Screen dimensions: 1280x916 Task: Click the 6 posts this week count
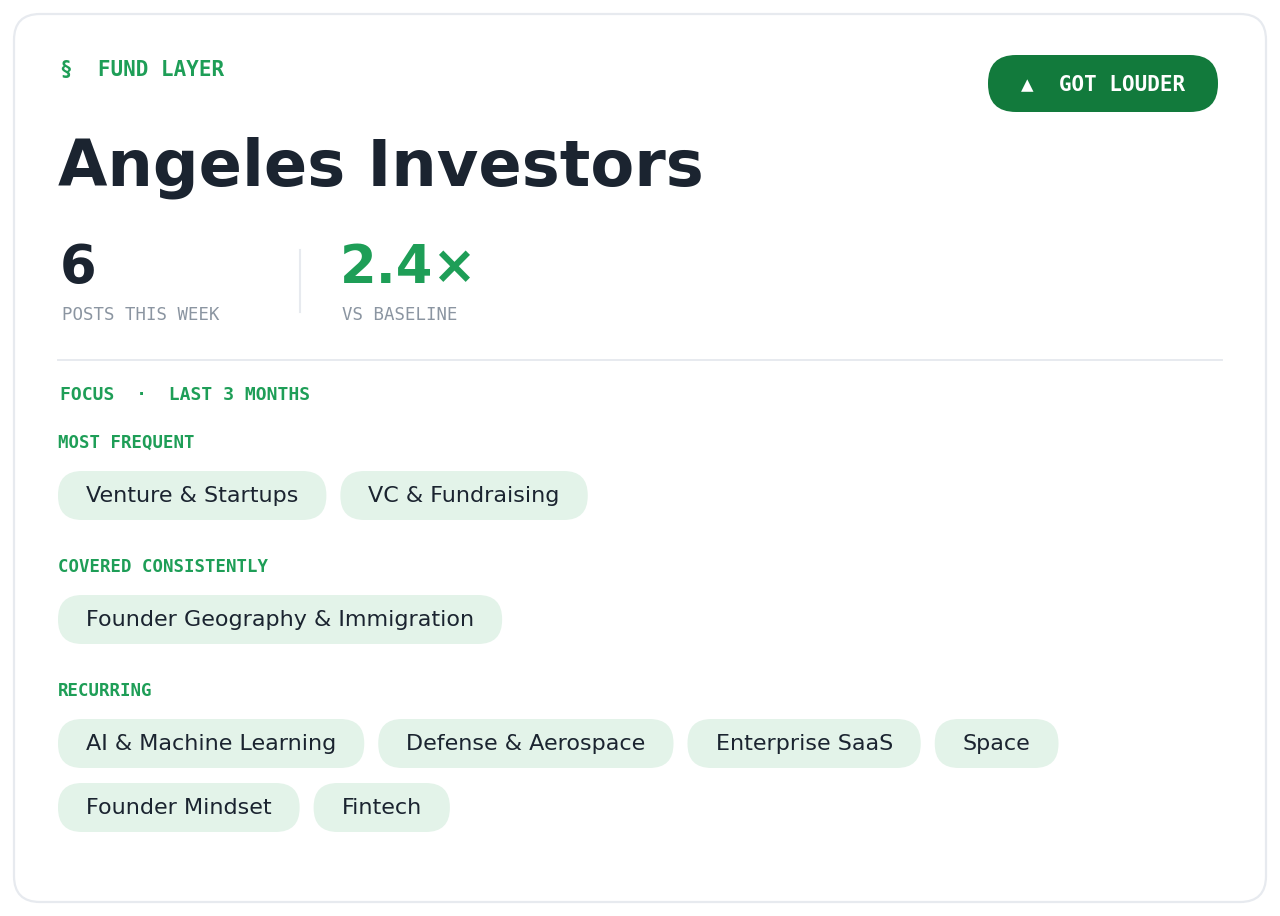[x=78, y=267]
